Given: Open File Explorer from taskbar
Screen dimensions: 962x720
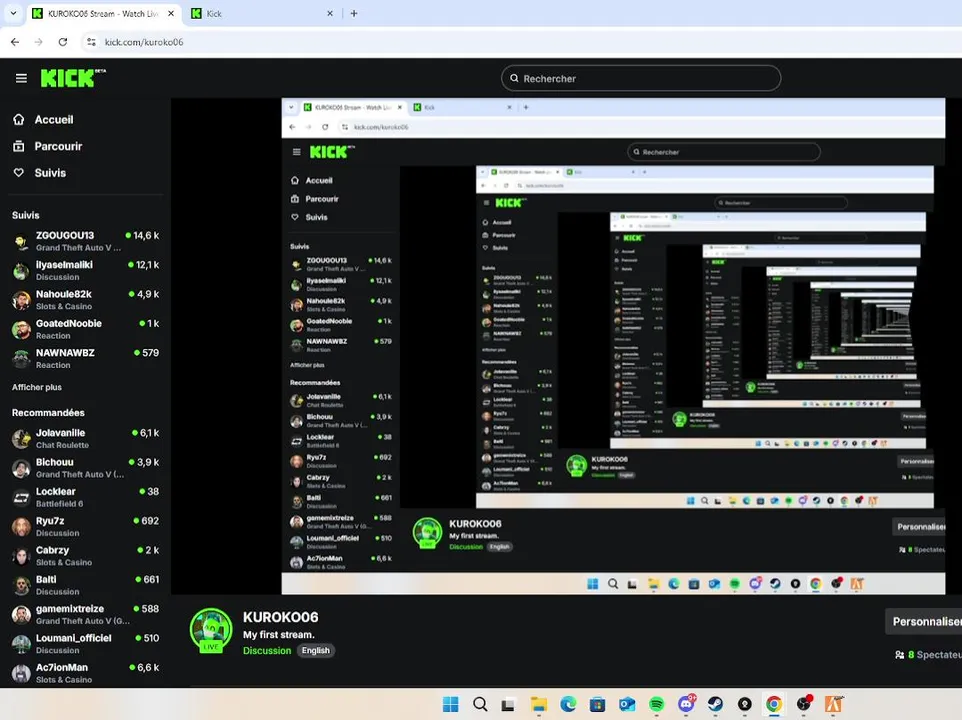Looking at the screenshot, I should tap(539, 705).
